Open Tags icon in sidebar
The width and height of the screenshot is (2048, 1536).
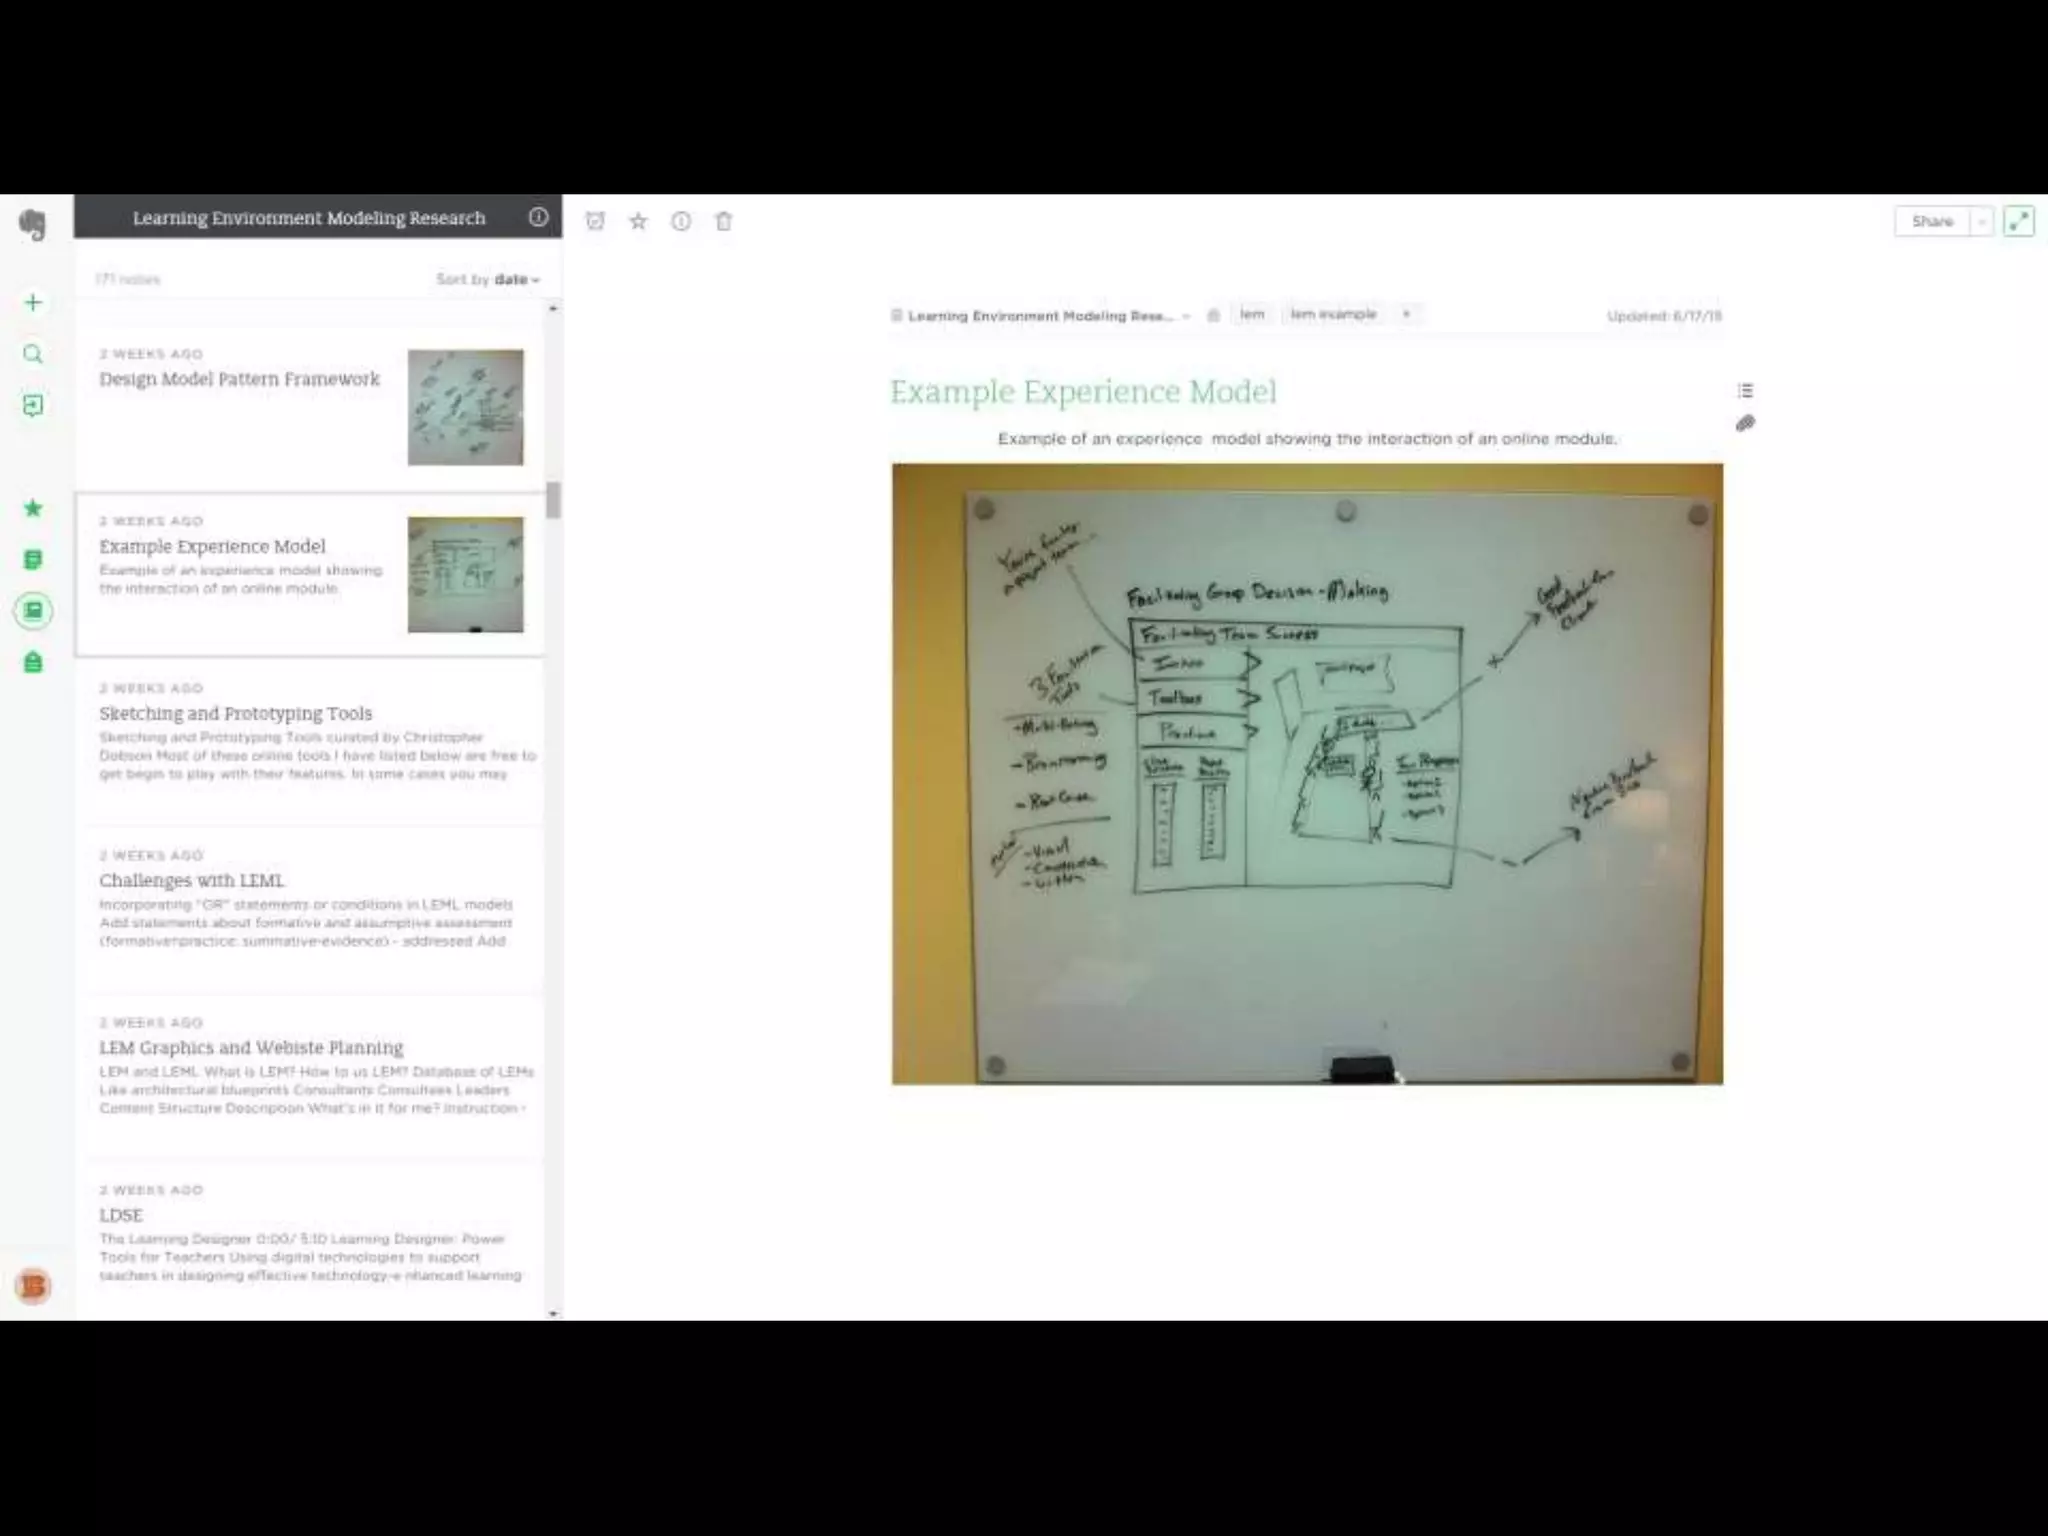click(33, 662)
